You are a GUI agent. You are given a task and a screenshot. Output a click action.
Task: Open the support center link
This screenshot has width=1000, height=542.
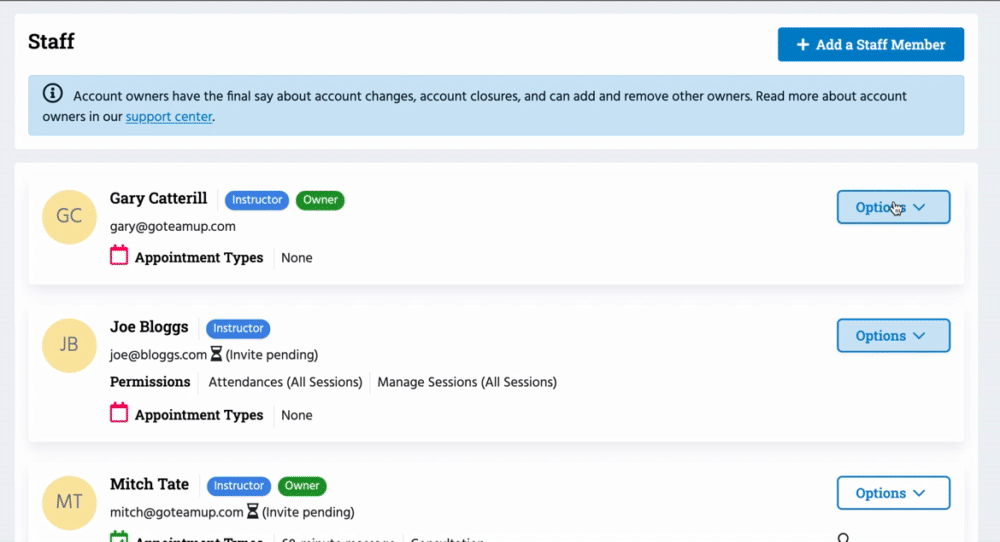pyautogui.click(x=169, y=116)
